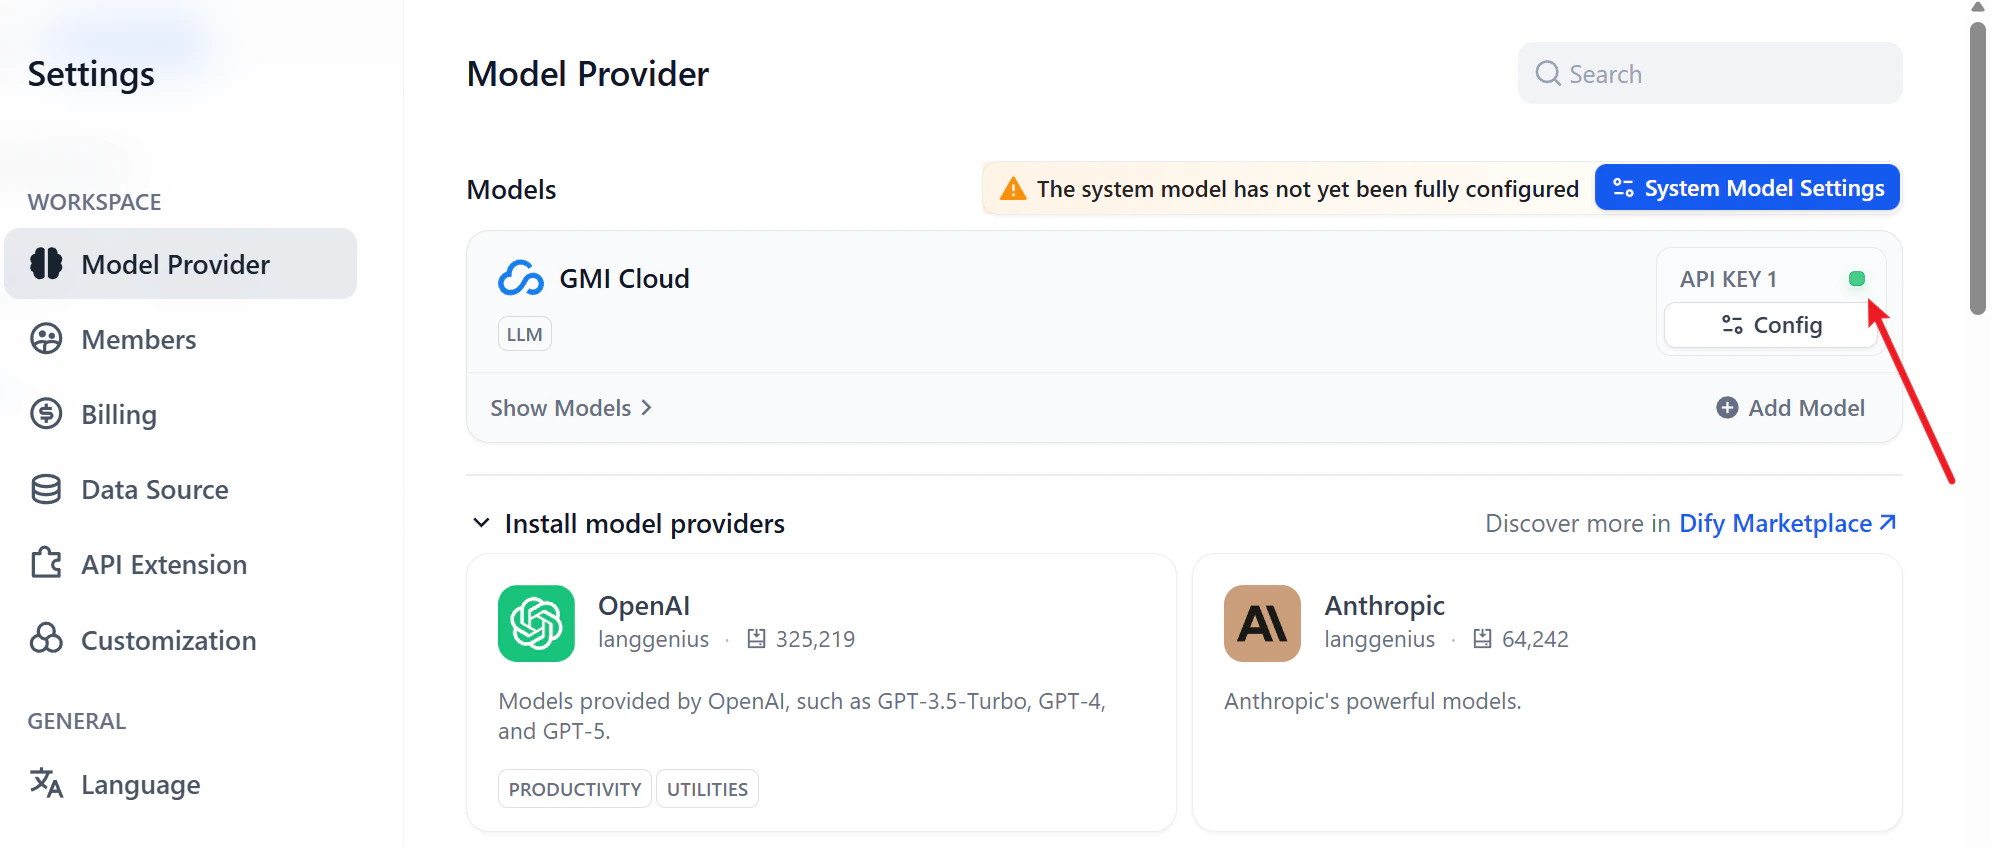Click the API KEY 1 label

click(1728, 279)
